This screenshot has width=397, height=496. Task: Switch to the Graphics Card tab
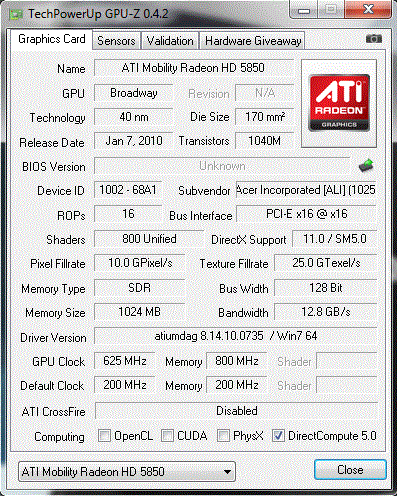52,39
